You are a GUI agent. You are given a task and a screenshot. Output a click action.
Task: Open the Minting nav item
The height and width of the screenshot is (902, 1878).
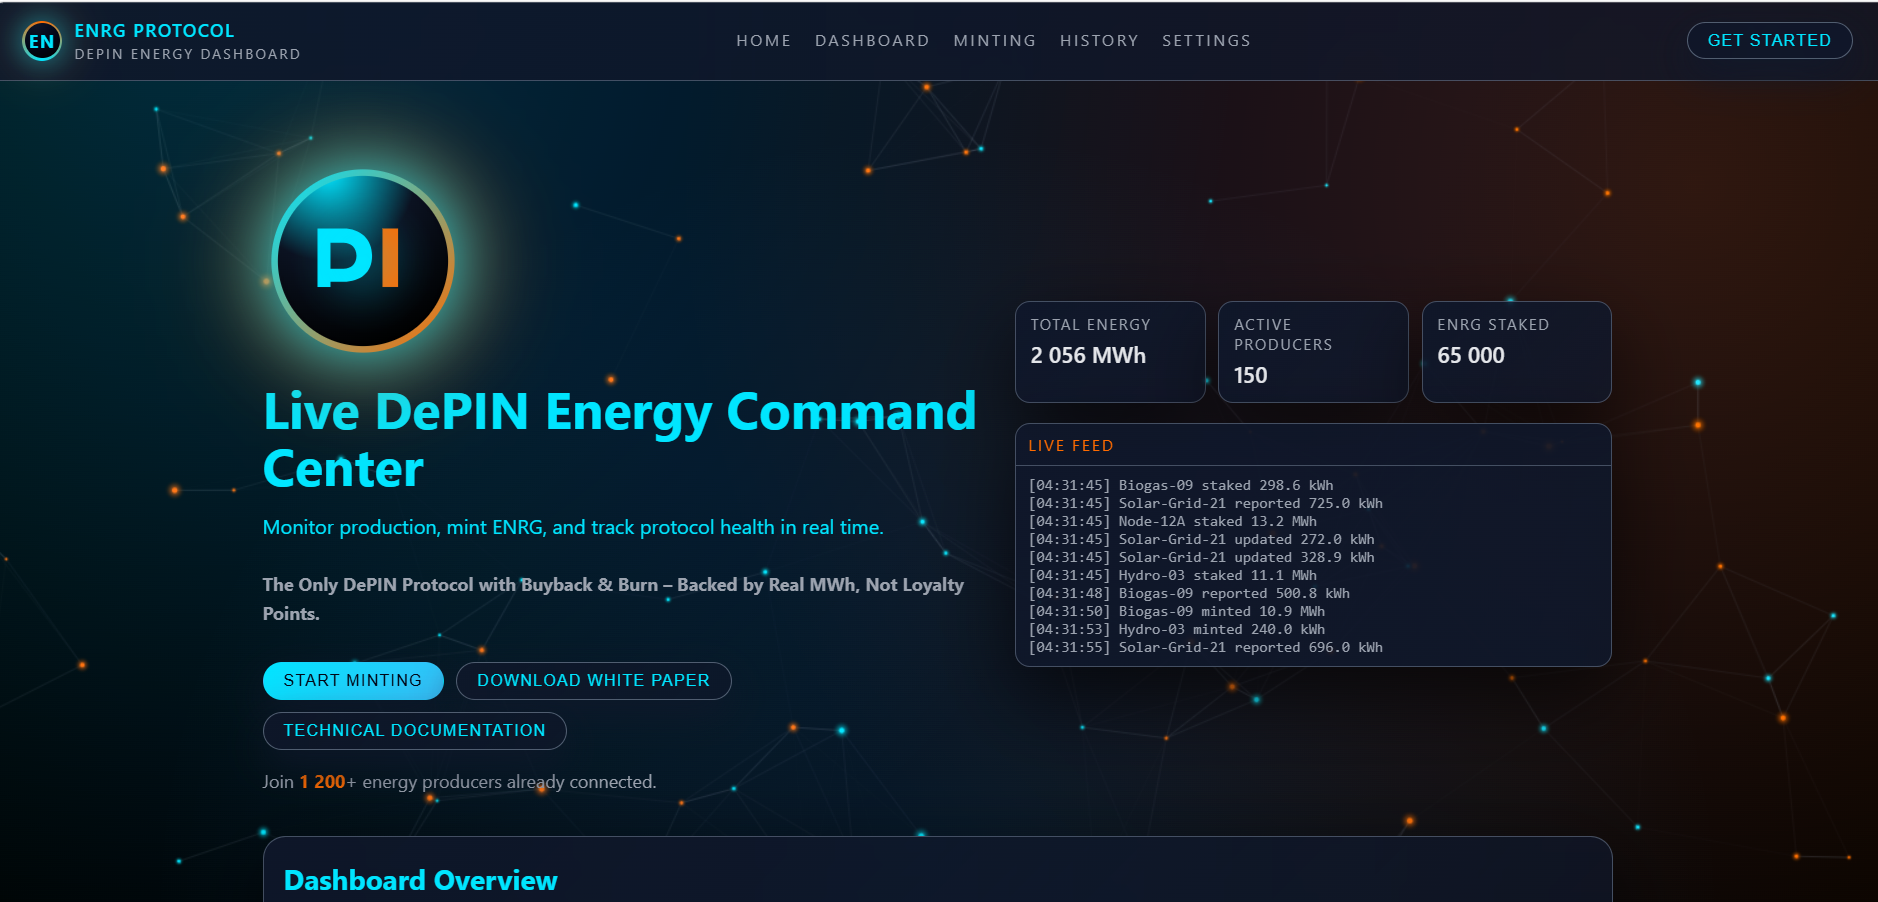pyautogui.click(x=995, y=41)
